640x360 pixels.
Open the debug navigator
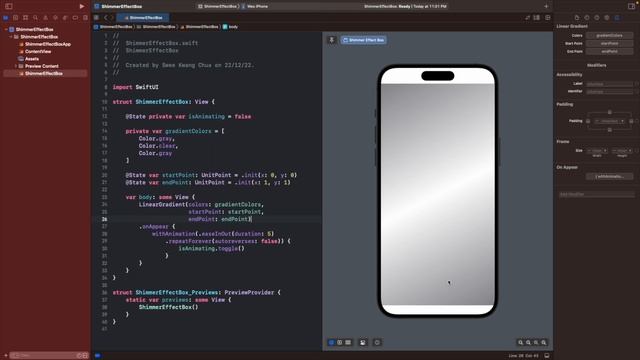(x=65, y=18)
